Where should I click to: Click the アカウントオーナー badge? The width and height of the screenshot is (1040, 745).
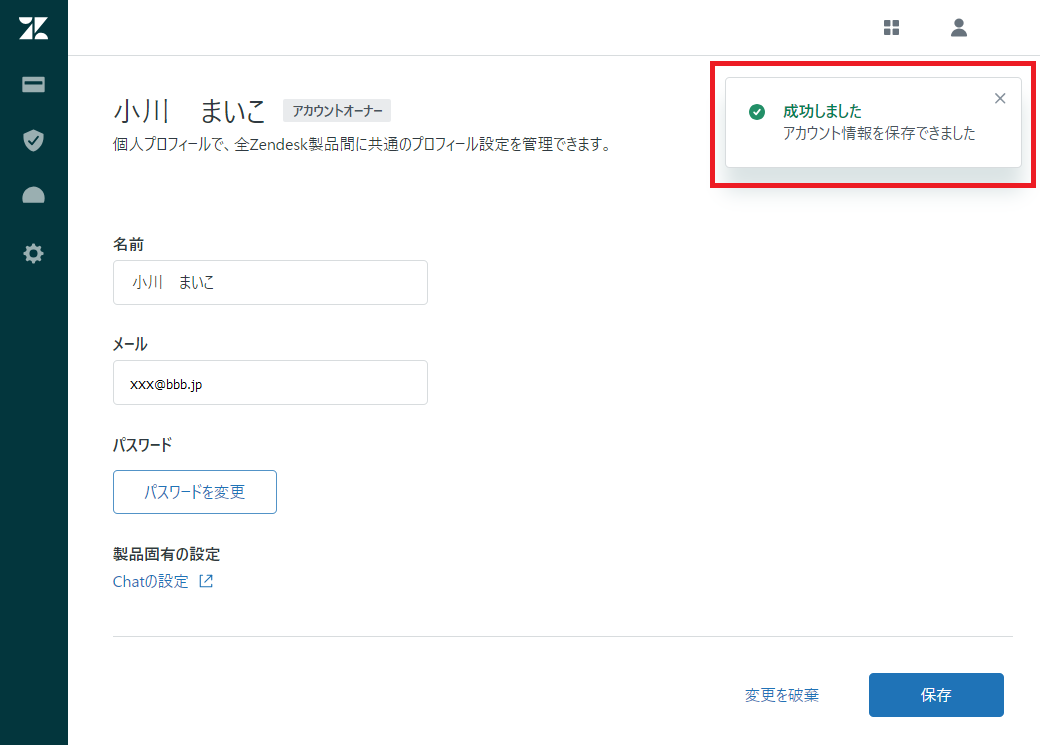click(338, 111)
